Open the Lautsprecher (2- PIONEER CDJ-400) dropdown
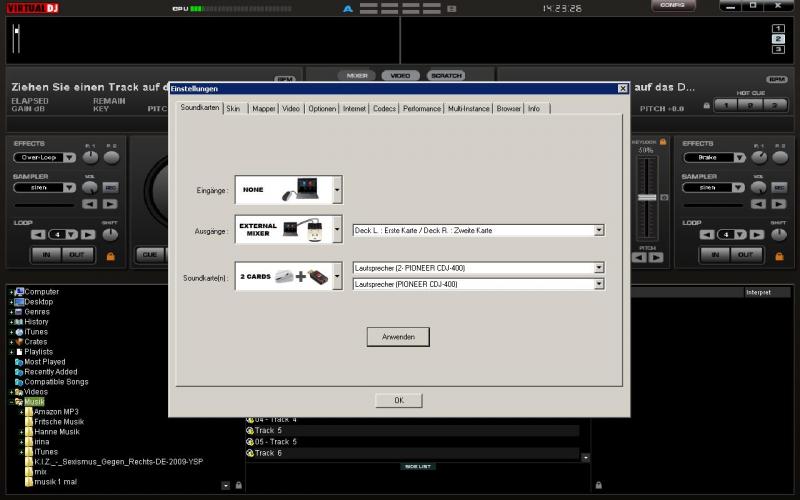The width and height of the screenshot is (800, 500). pyautogui.click(x=599, y=268)
